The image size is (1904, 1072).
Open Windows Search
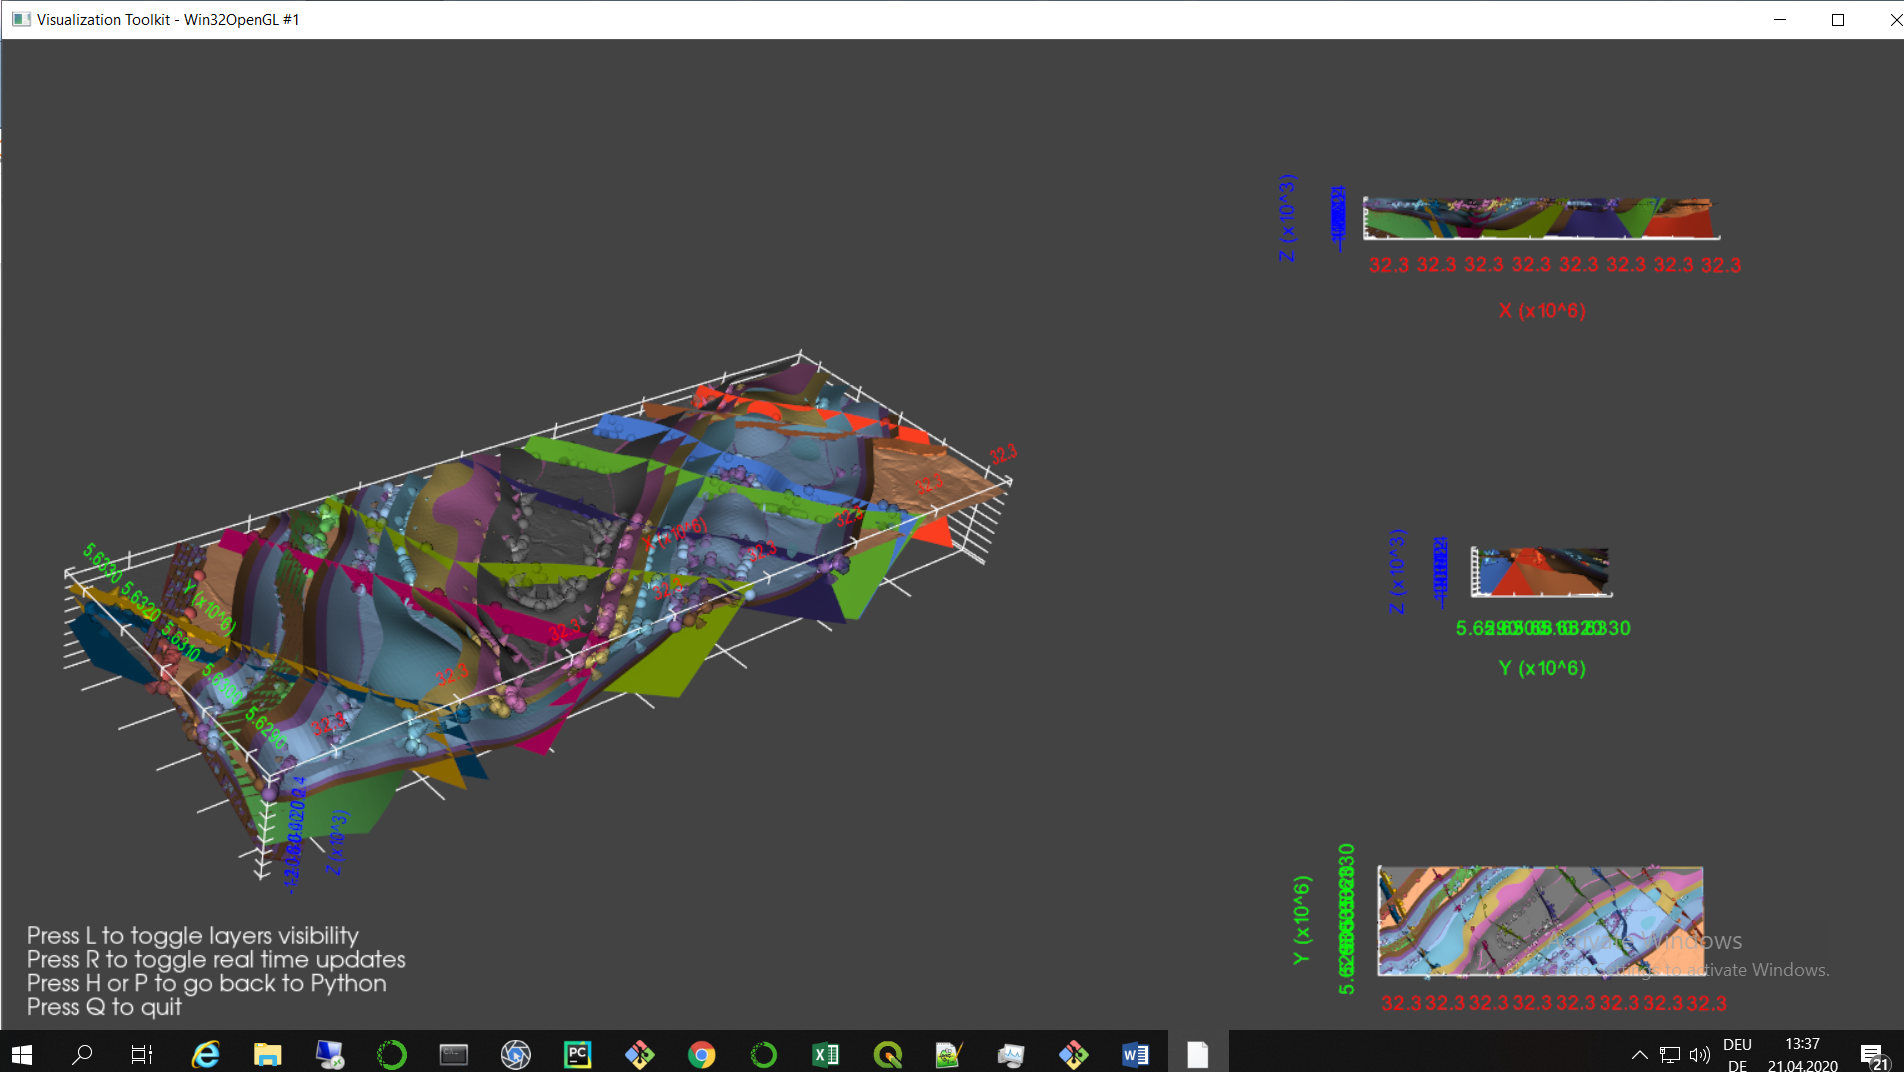(x=84, y=1051)
